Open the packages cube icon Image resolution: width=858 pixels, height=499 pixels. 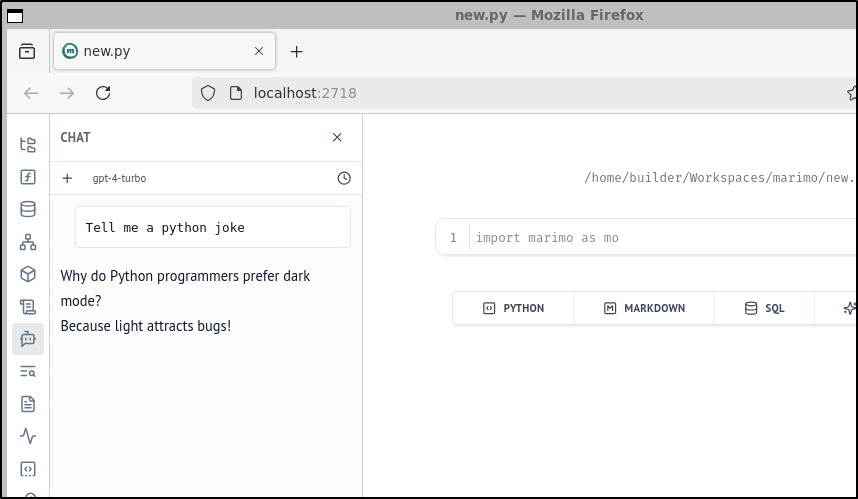coord(28,274)
